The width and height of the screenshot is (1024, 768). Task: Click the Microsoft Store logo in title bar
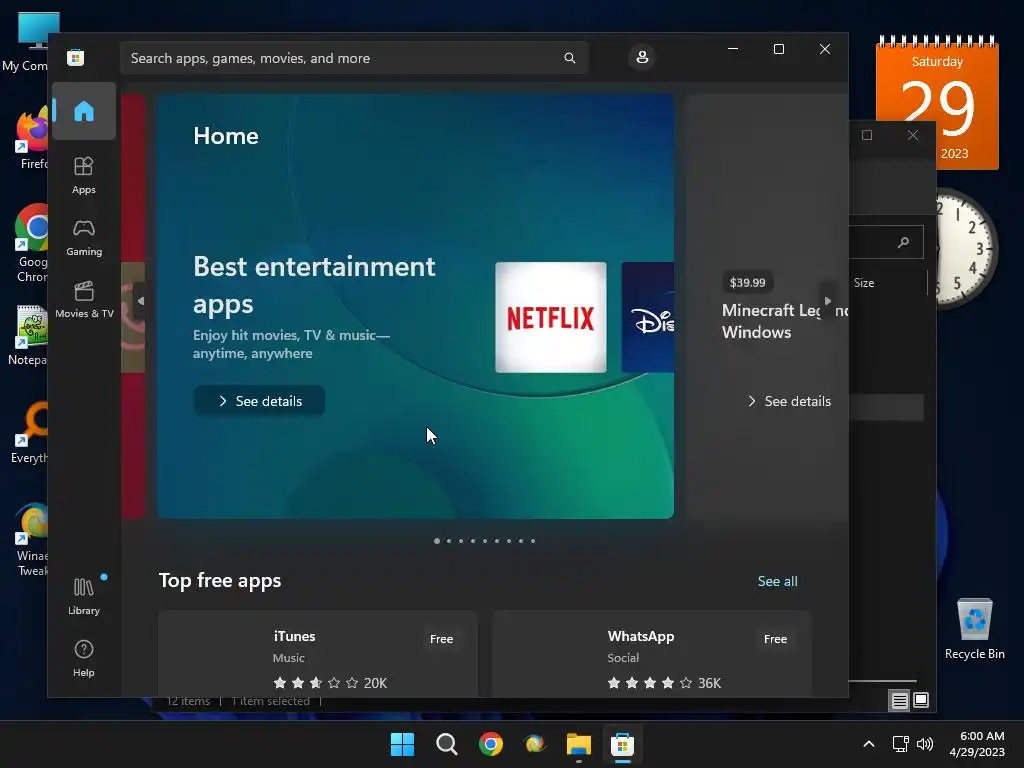tap(76, 57)
